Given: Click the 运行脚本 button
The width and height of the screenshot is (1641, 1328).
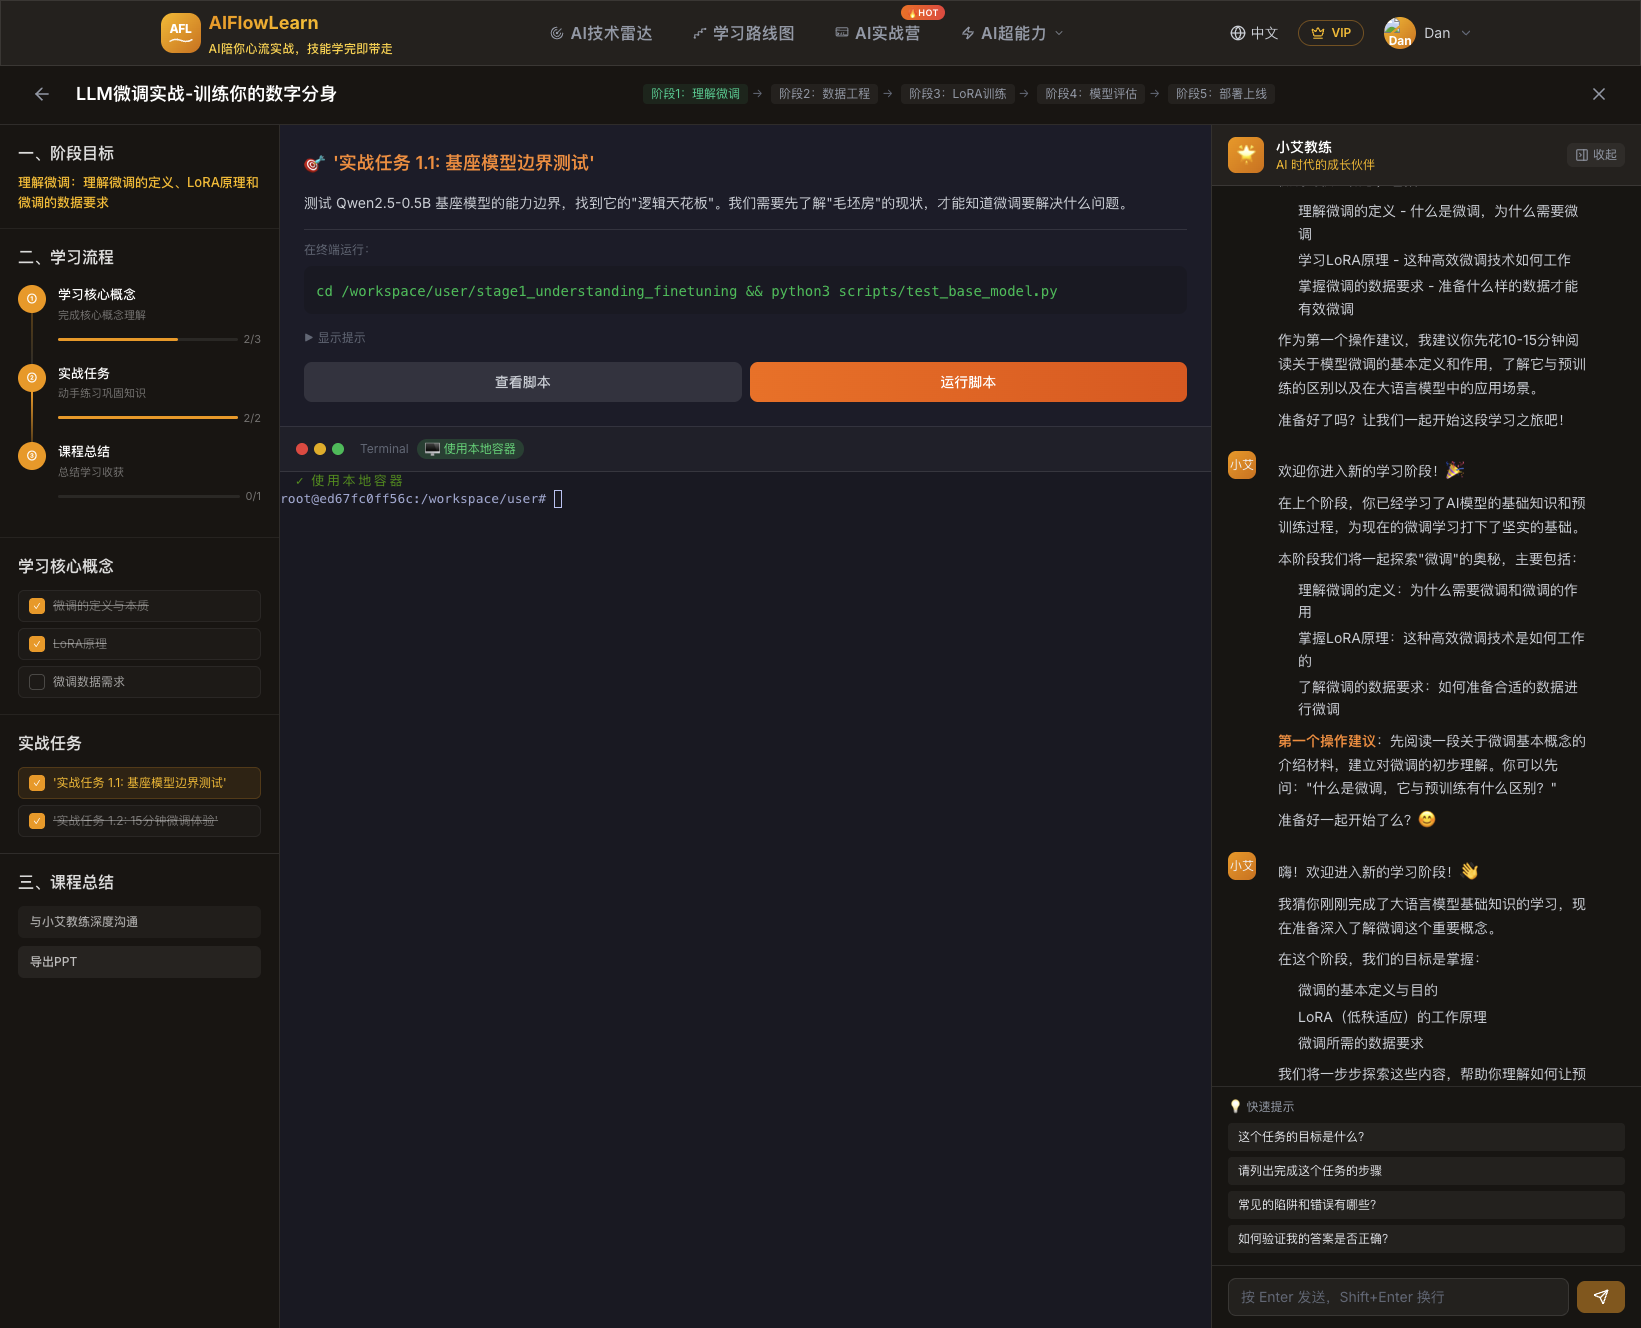Looking at the screenshot, I should tap(967, 382).
